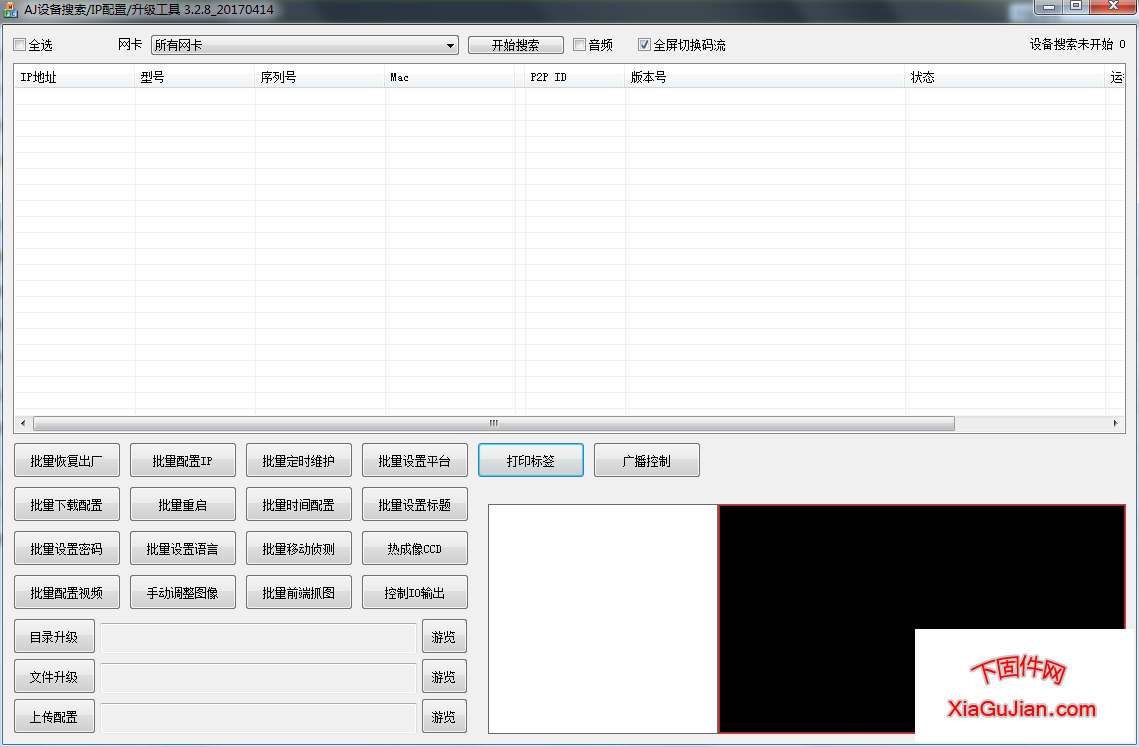Screen dimensions: 1139x747
Task: Click the 打印标签 button
Action: coord(531,461)
